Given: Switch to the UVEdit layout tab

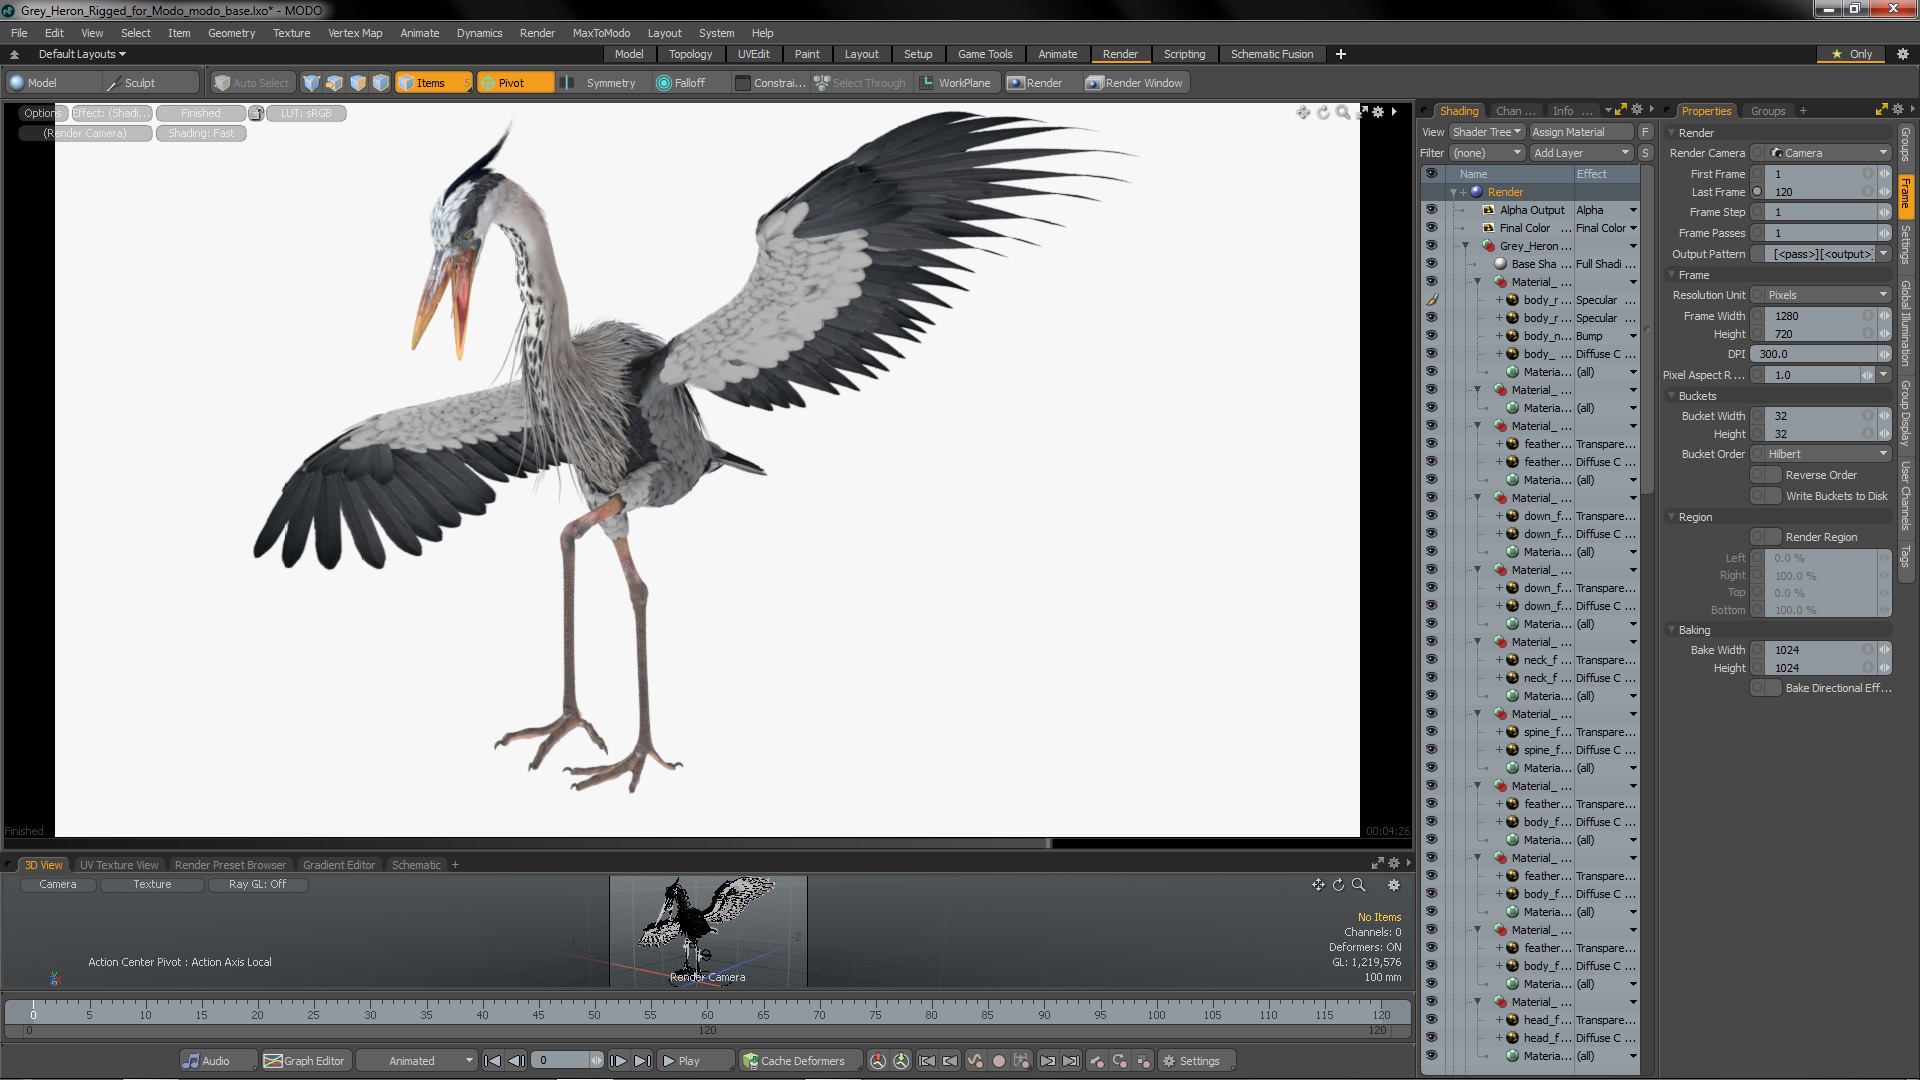Looking at the screenshot, I should tap(753, 54).
